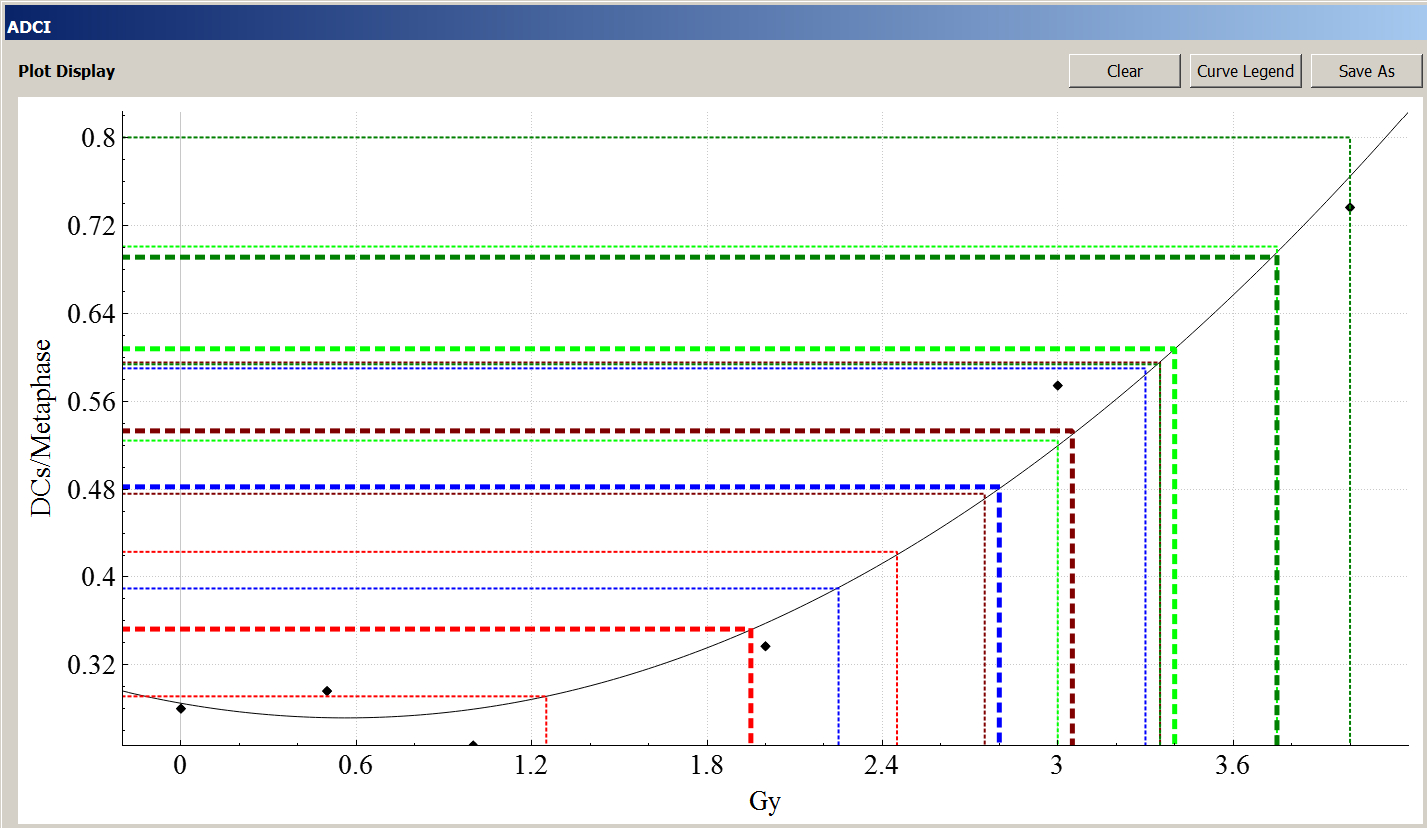Click the Plot Display panel heading
The width and height of the screenshot is (1427, 828).
[x=66, y=72]
